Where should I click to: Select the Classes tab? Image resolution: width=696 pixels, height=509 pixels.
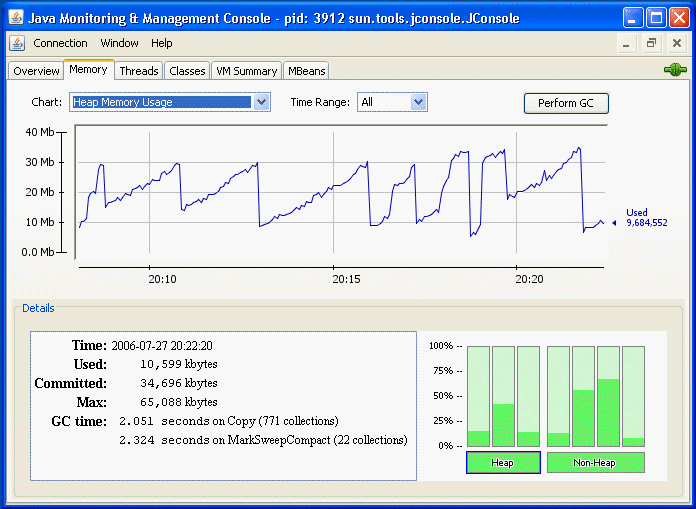point(187,71)
